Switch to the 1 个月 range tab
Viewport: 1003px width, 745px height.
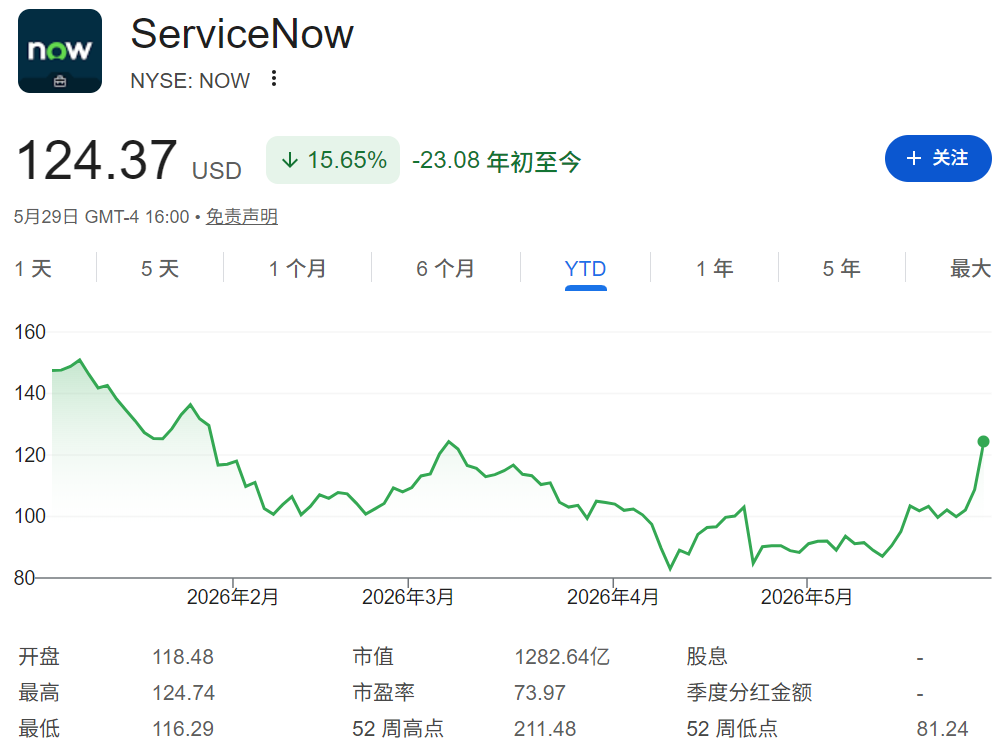pos(297,269)
